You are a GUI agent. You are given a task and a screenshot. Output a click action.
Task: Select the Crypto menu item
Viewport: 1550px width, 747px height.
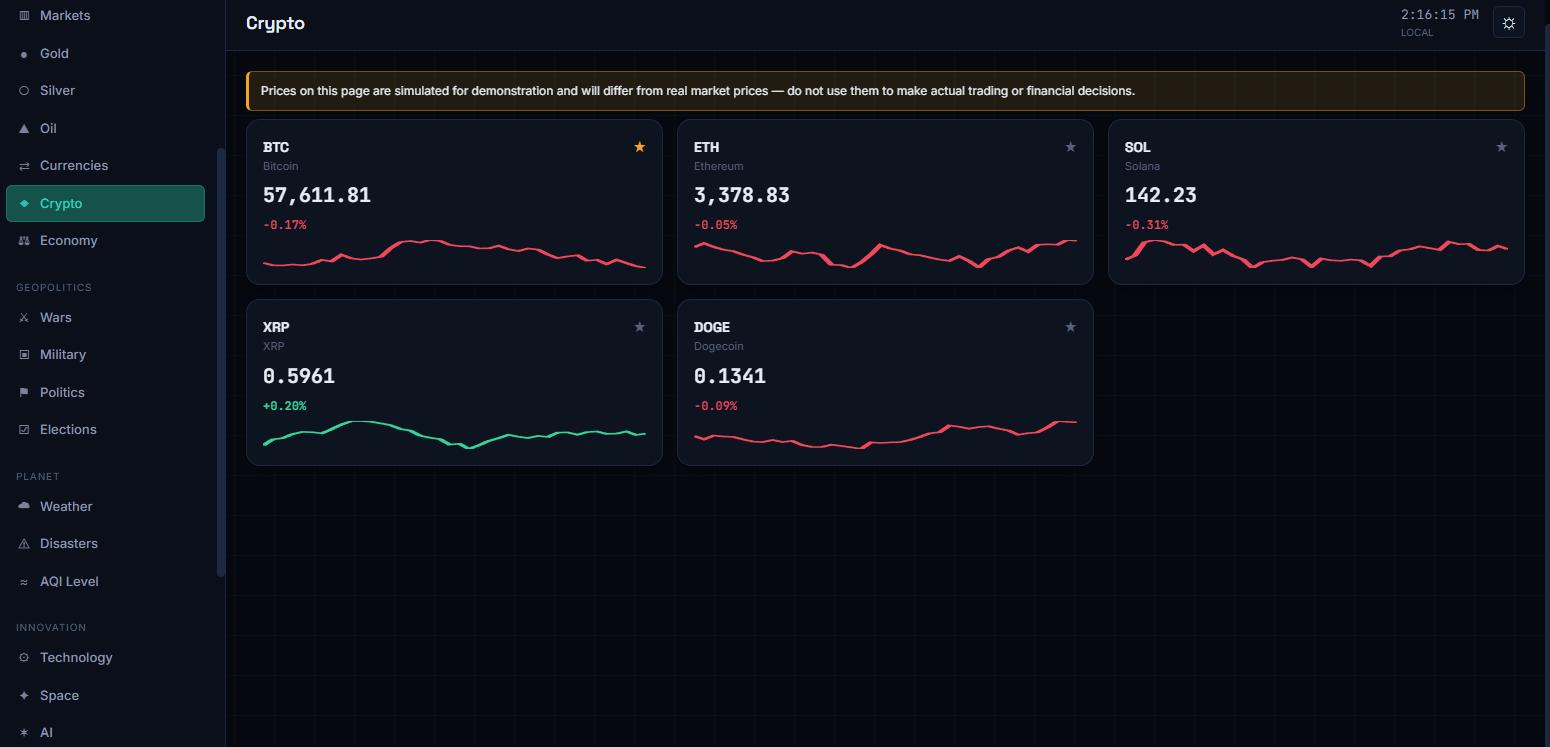click(105, 204)
